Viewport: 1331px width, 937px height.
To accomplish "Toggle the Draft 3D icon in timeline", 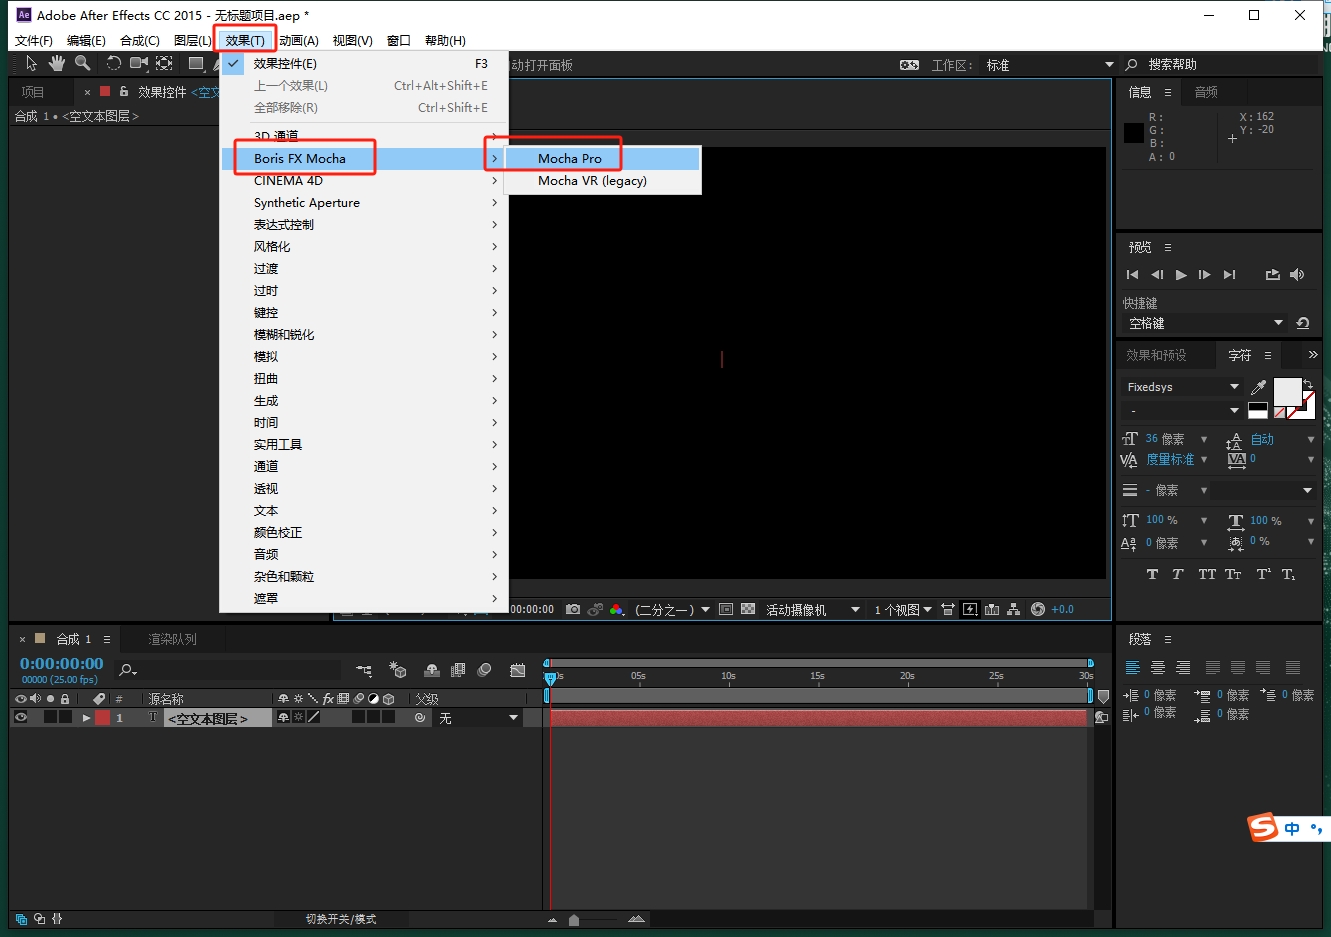I will pyautogui.click(x=398, y=670).
